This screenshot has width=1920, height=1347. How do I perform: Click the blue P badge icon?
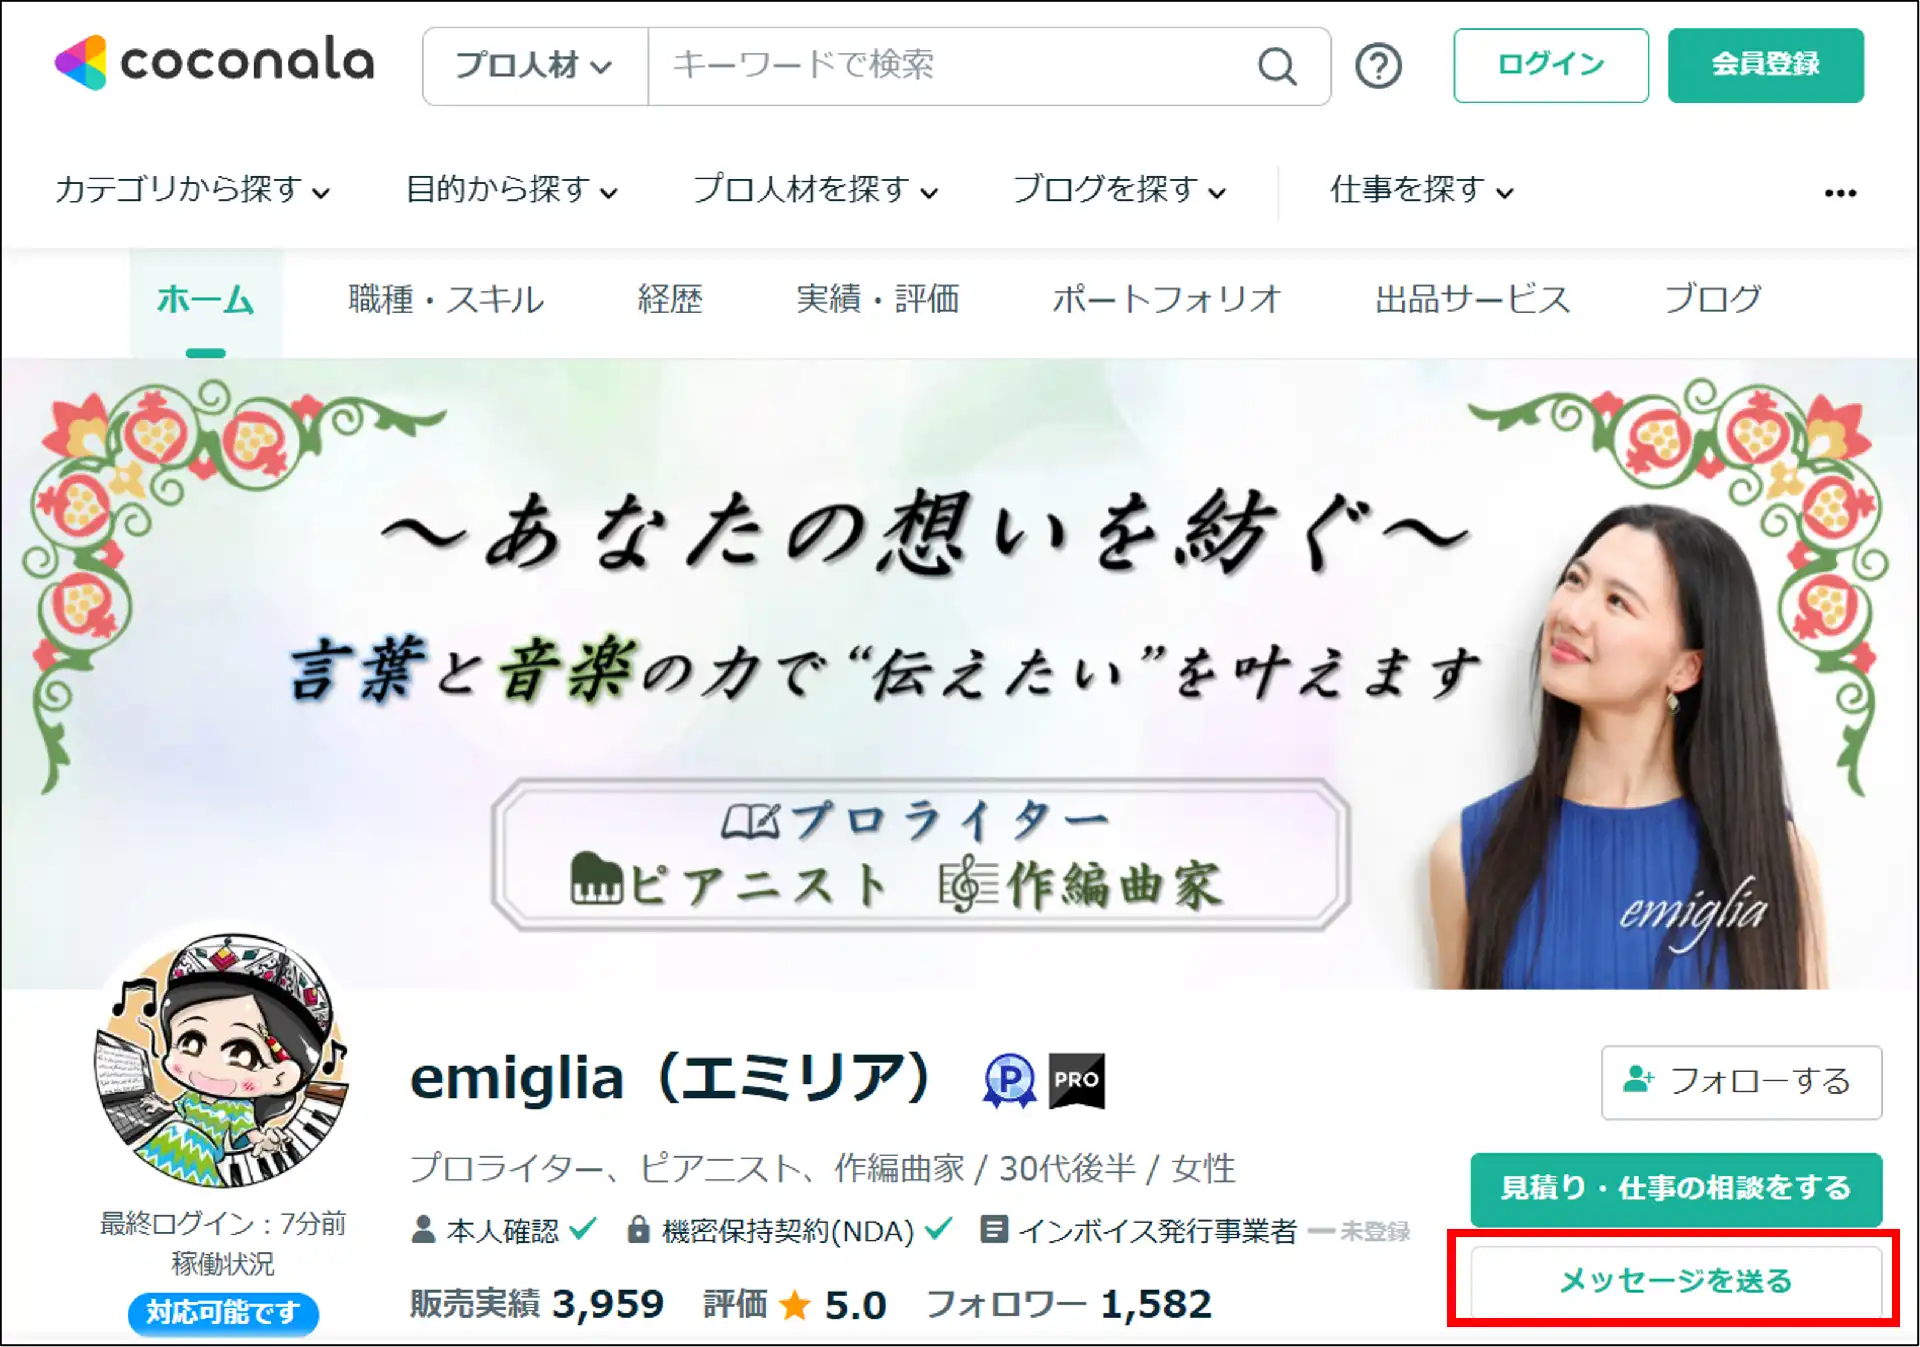1009,1080
